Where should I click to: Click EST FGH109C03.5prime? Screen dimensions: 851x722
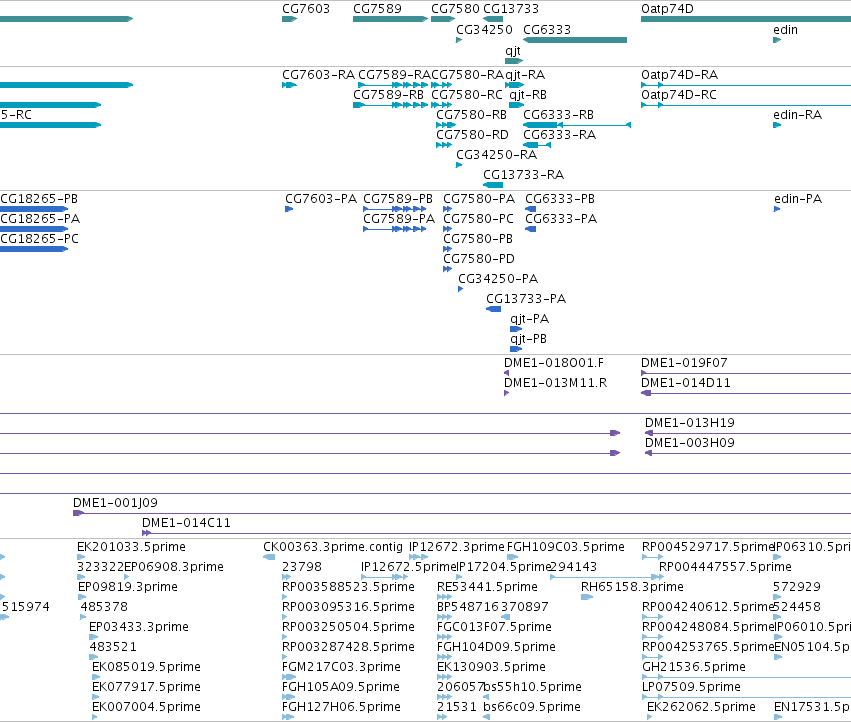(566, 547)
